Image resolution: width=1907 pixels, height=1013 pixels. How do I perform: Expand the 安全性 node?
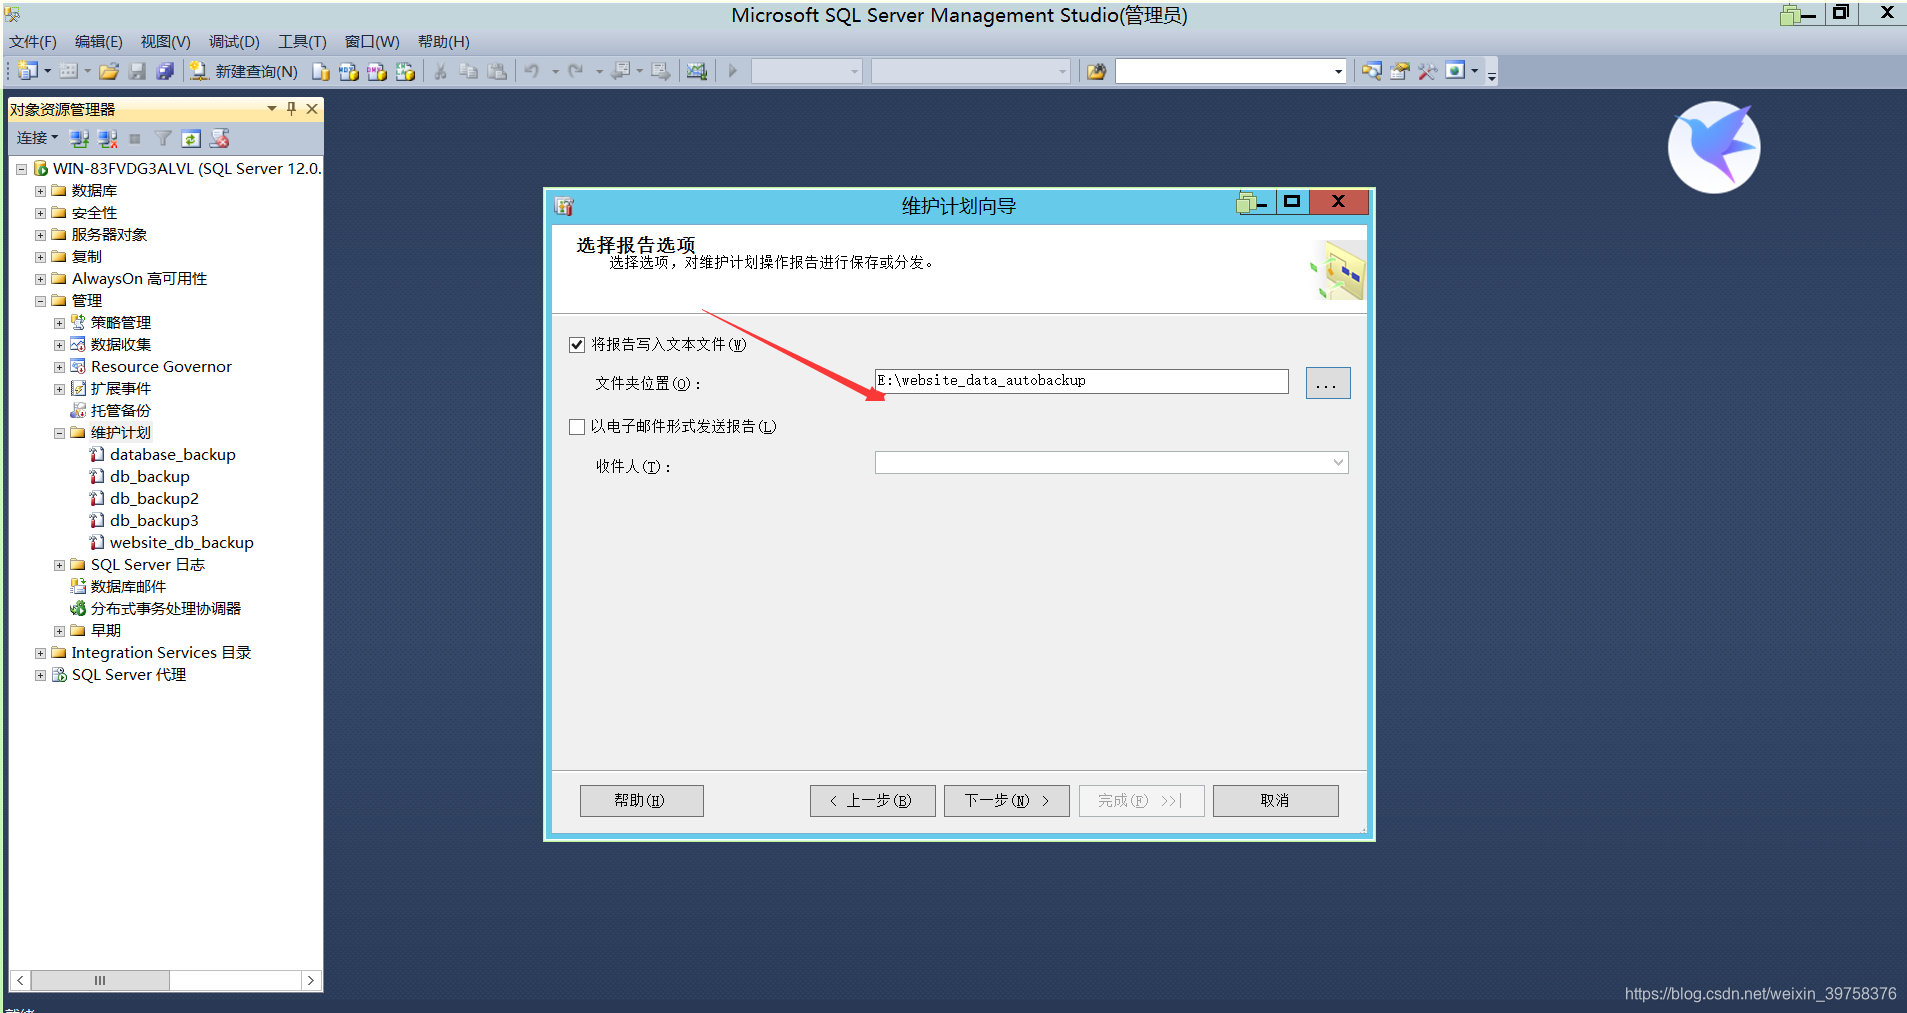[x=40, y=213]
